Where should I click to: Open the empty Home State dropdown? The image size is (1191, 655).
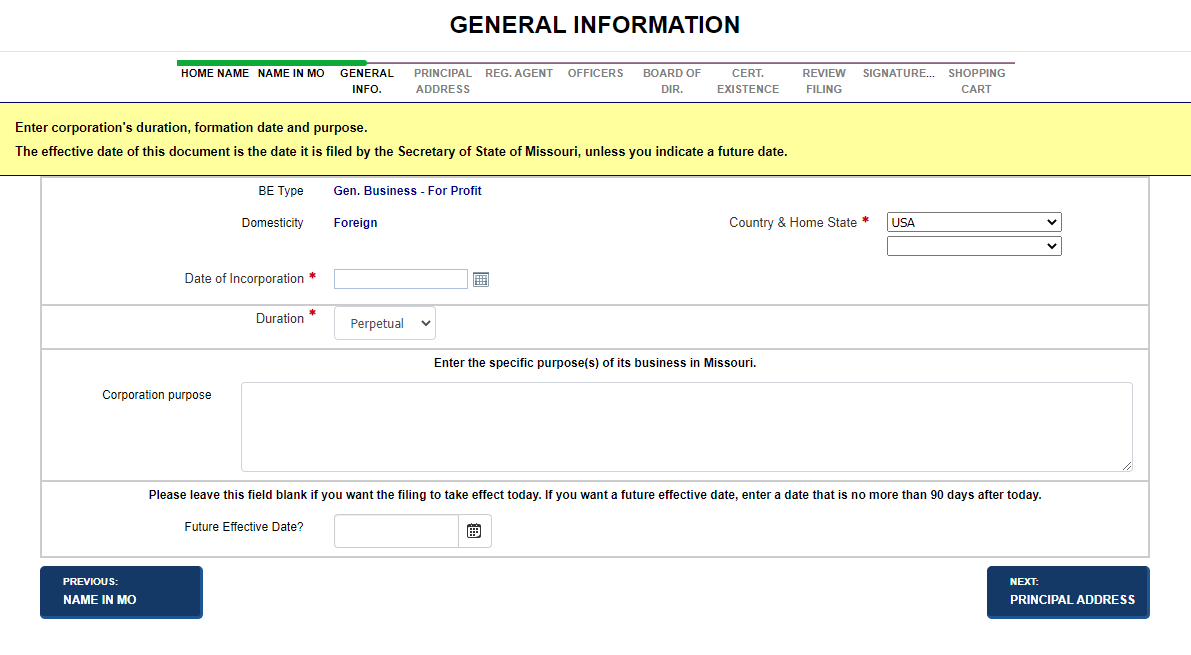tap(973, 246)
